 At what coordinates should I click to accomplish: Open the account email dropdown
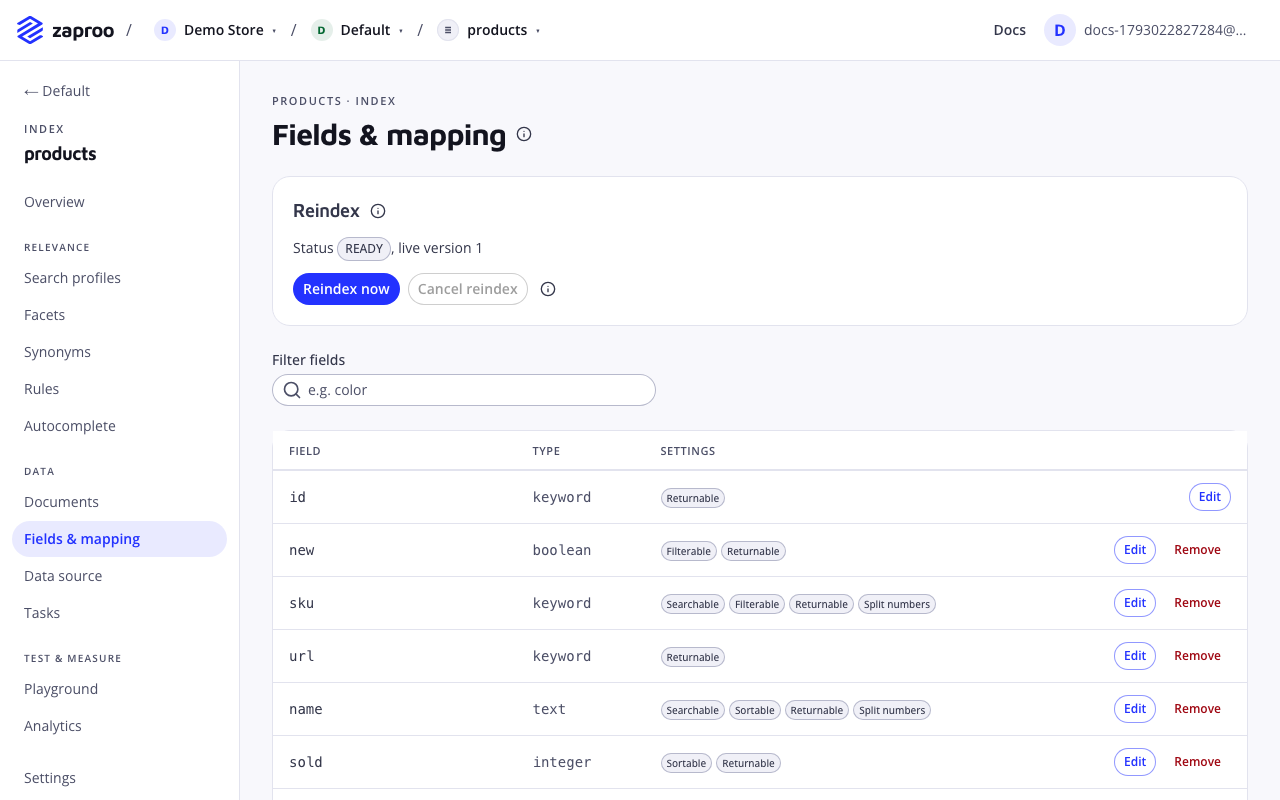(1165, 30)
